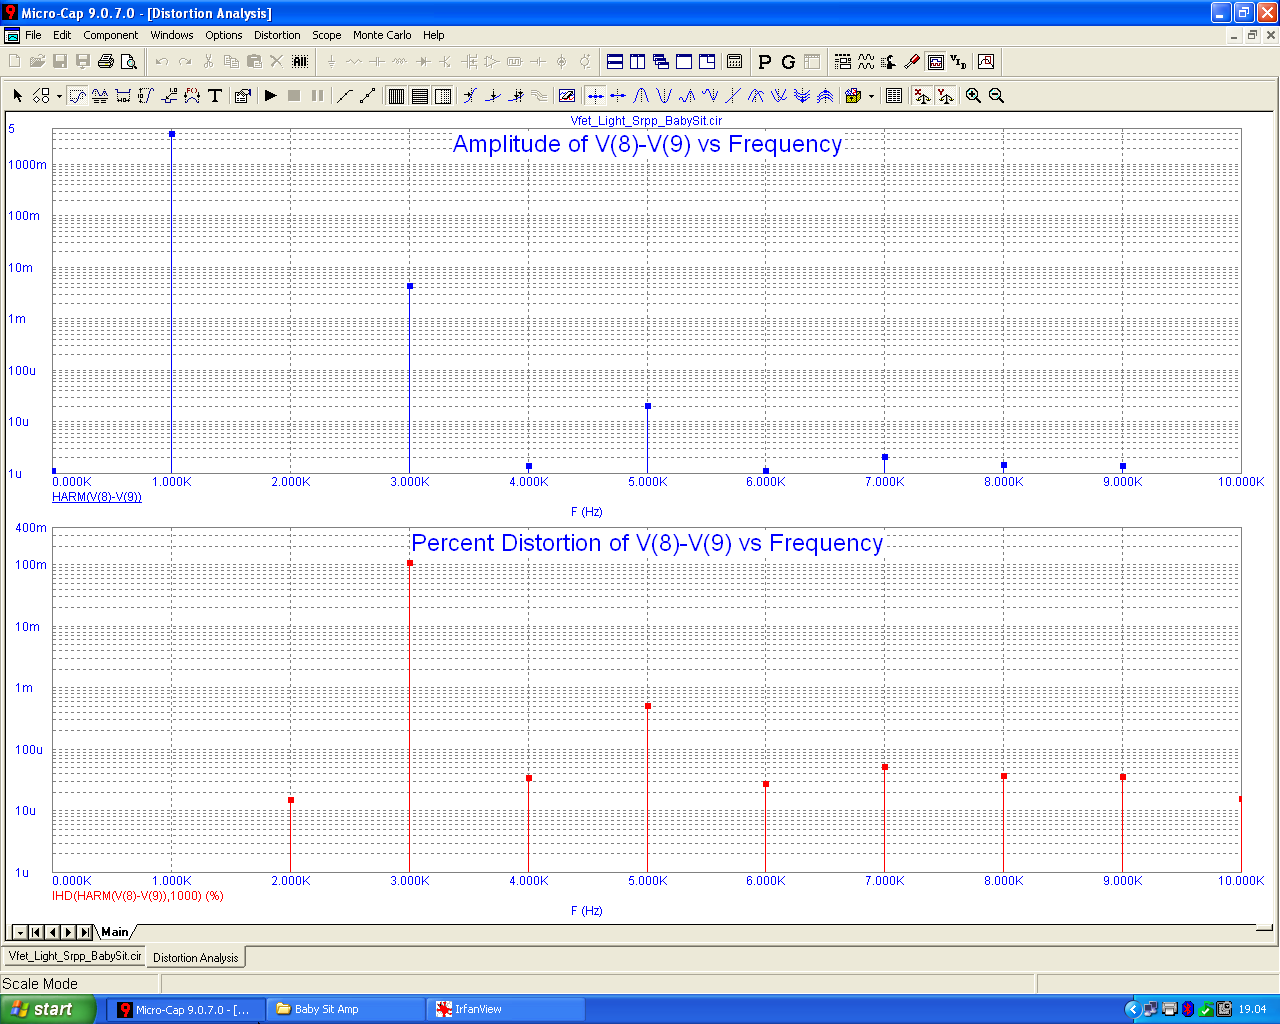Click the go-to-last-page scroll button
This screenshot has width=1280, height=1024.
[85, 932]
